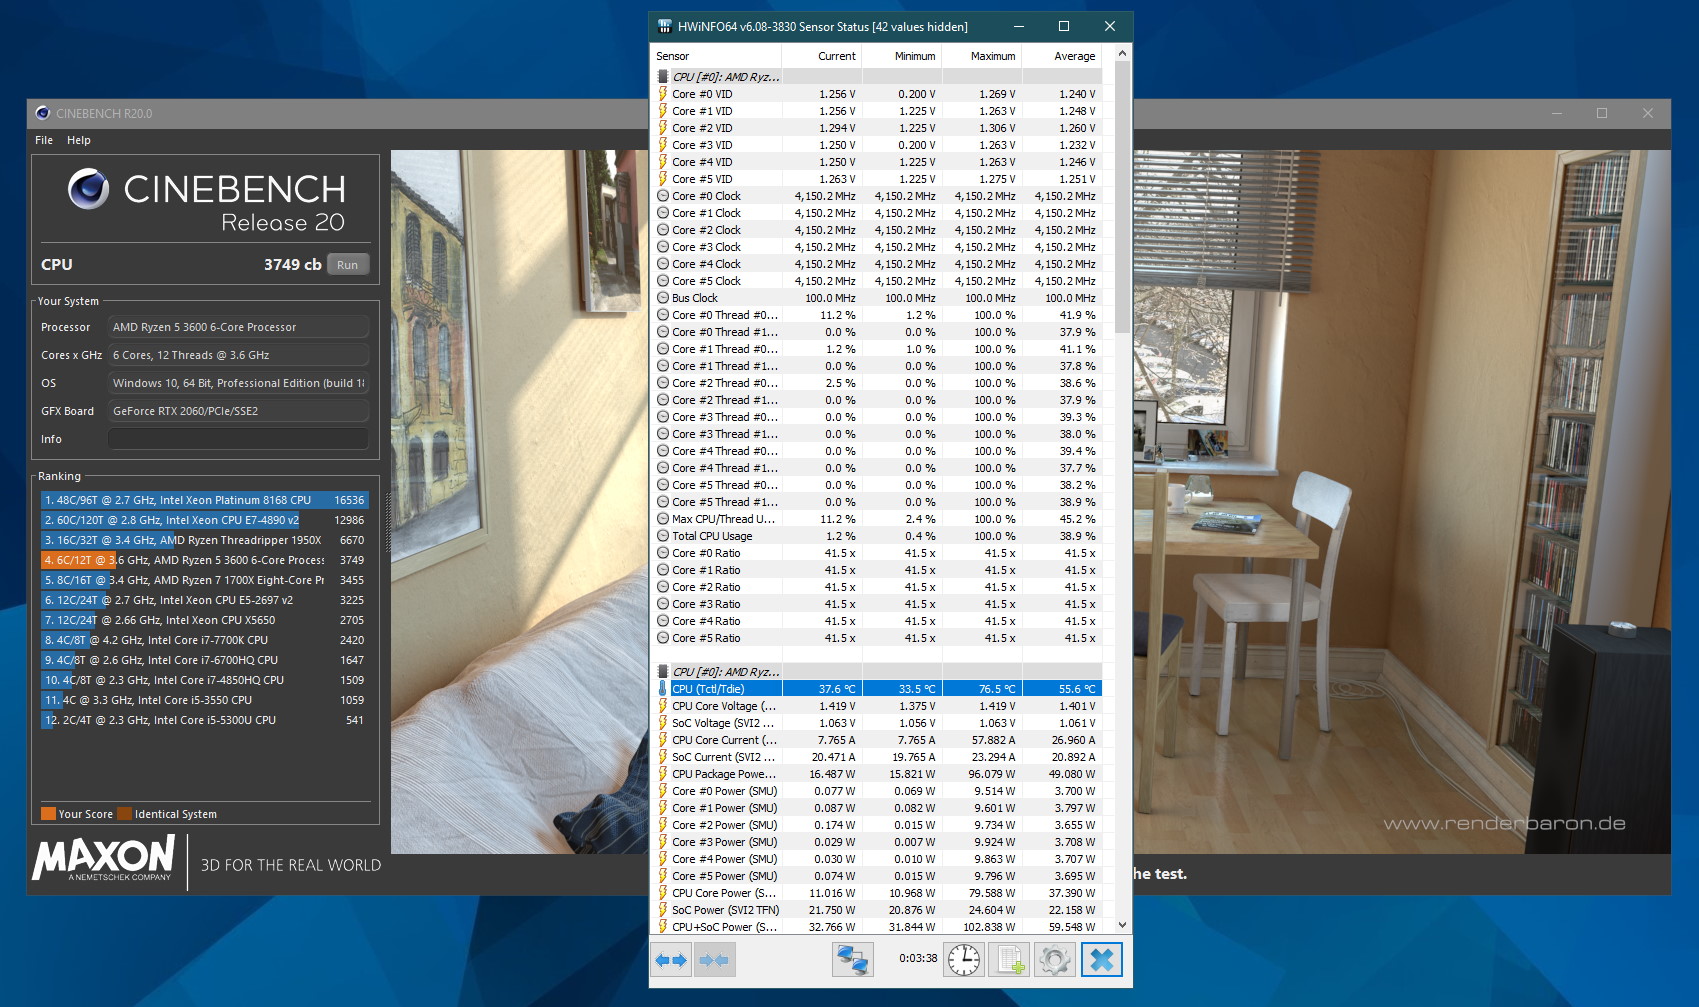
Task: Click the HWiNFO vertical scrollbar thumb
Action: tap(1122, 197)
